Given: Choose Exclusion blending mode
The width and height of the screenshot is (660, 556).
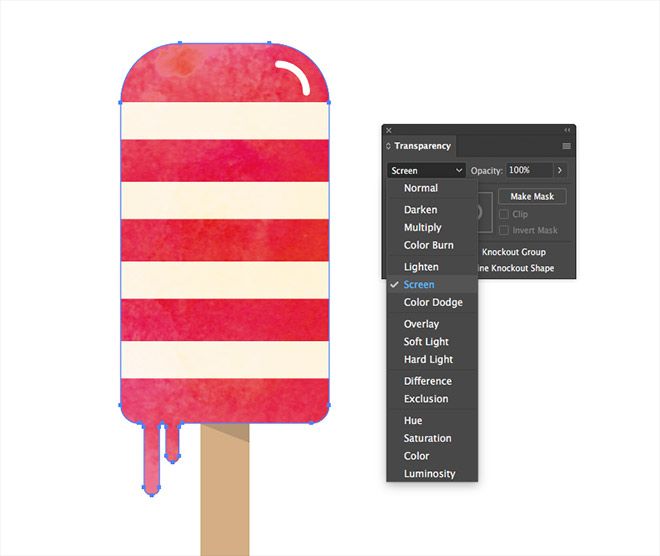Looking at the screenshot, I should tap(432, 399).
